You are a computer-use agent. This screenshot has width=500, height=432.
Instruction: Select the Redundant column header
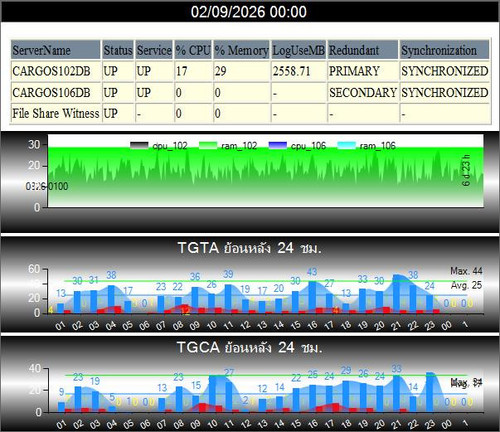[x=363, y=50]
